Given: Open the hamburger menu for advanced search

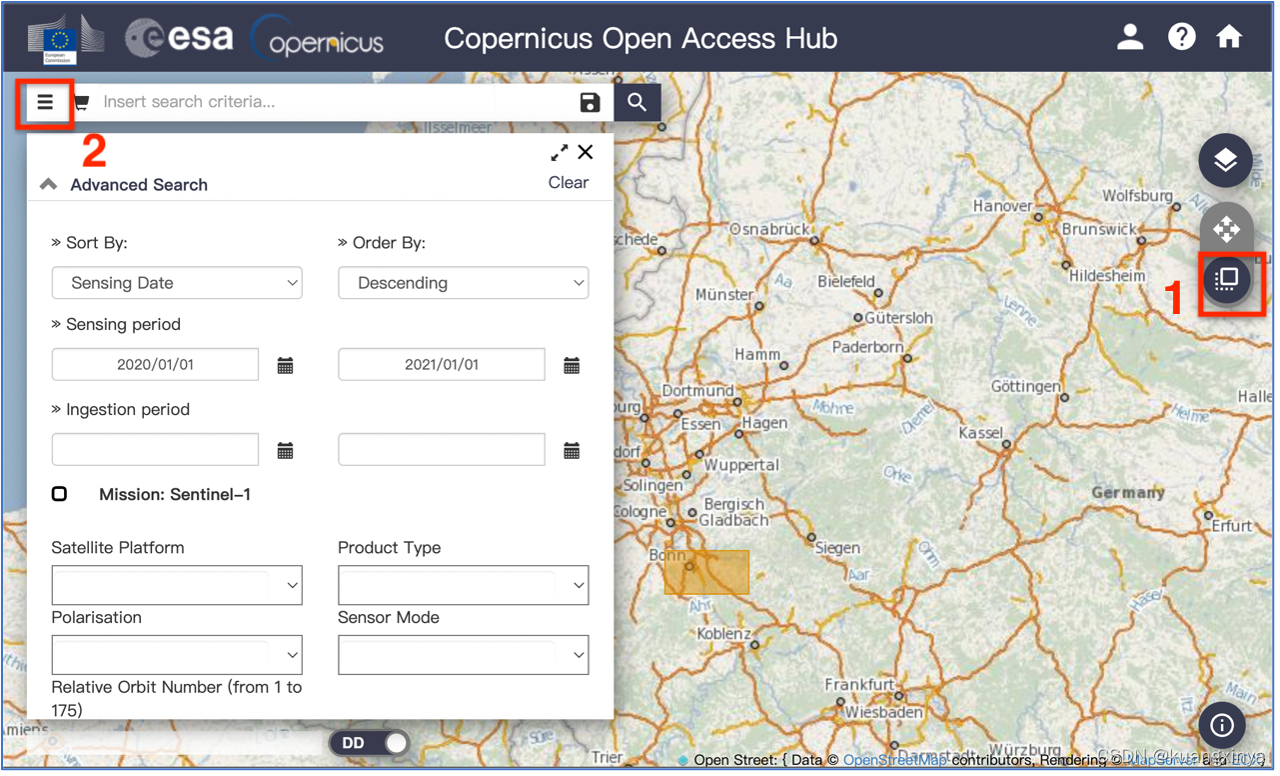Looking at the screenshot, I should coord(45,102).
